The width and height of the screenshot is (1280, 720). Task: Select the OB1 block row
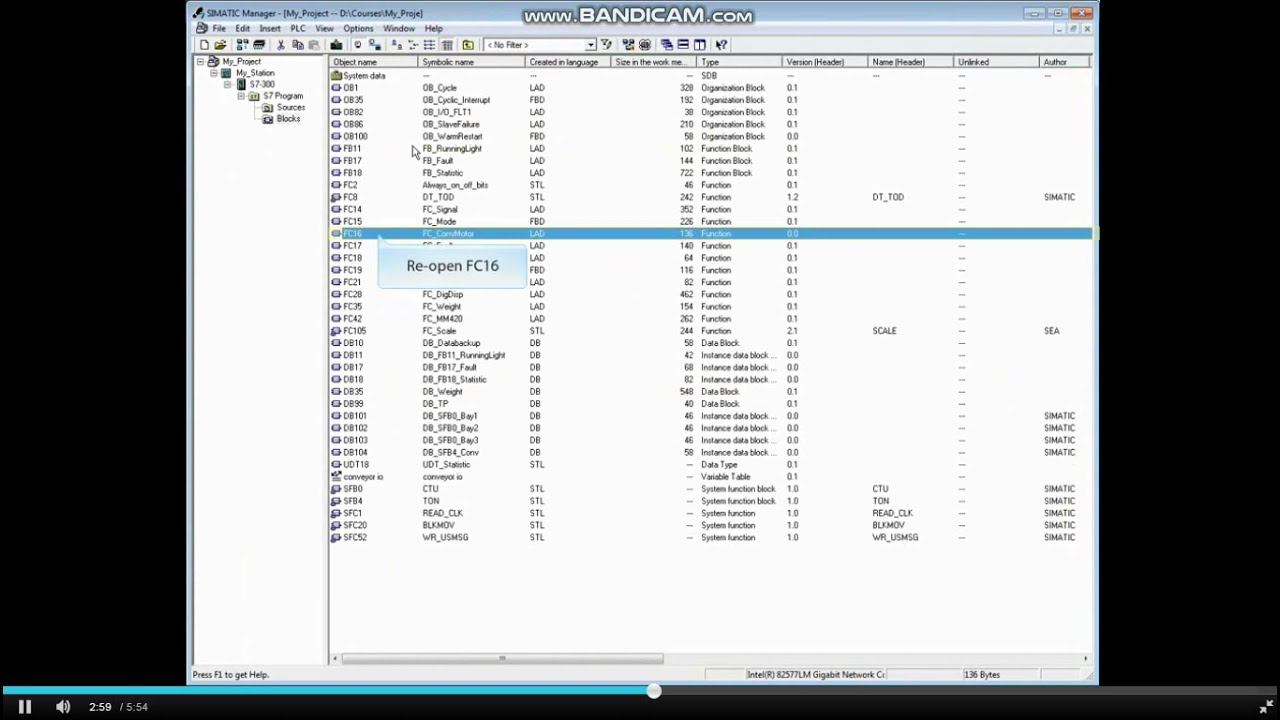(710, 88)
